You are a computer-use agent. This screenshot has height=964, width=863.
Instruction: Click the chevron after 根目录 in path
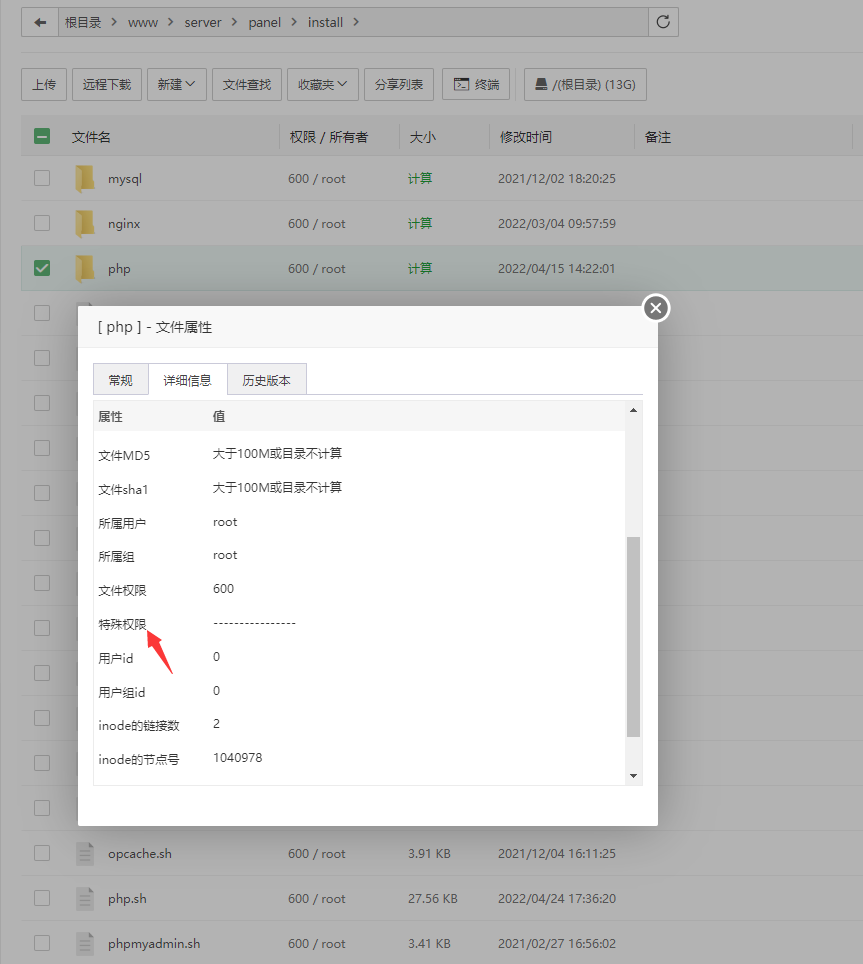coord(114,22)
